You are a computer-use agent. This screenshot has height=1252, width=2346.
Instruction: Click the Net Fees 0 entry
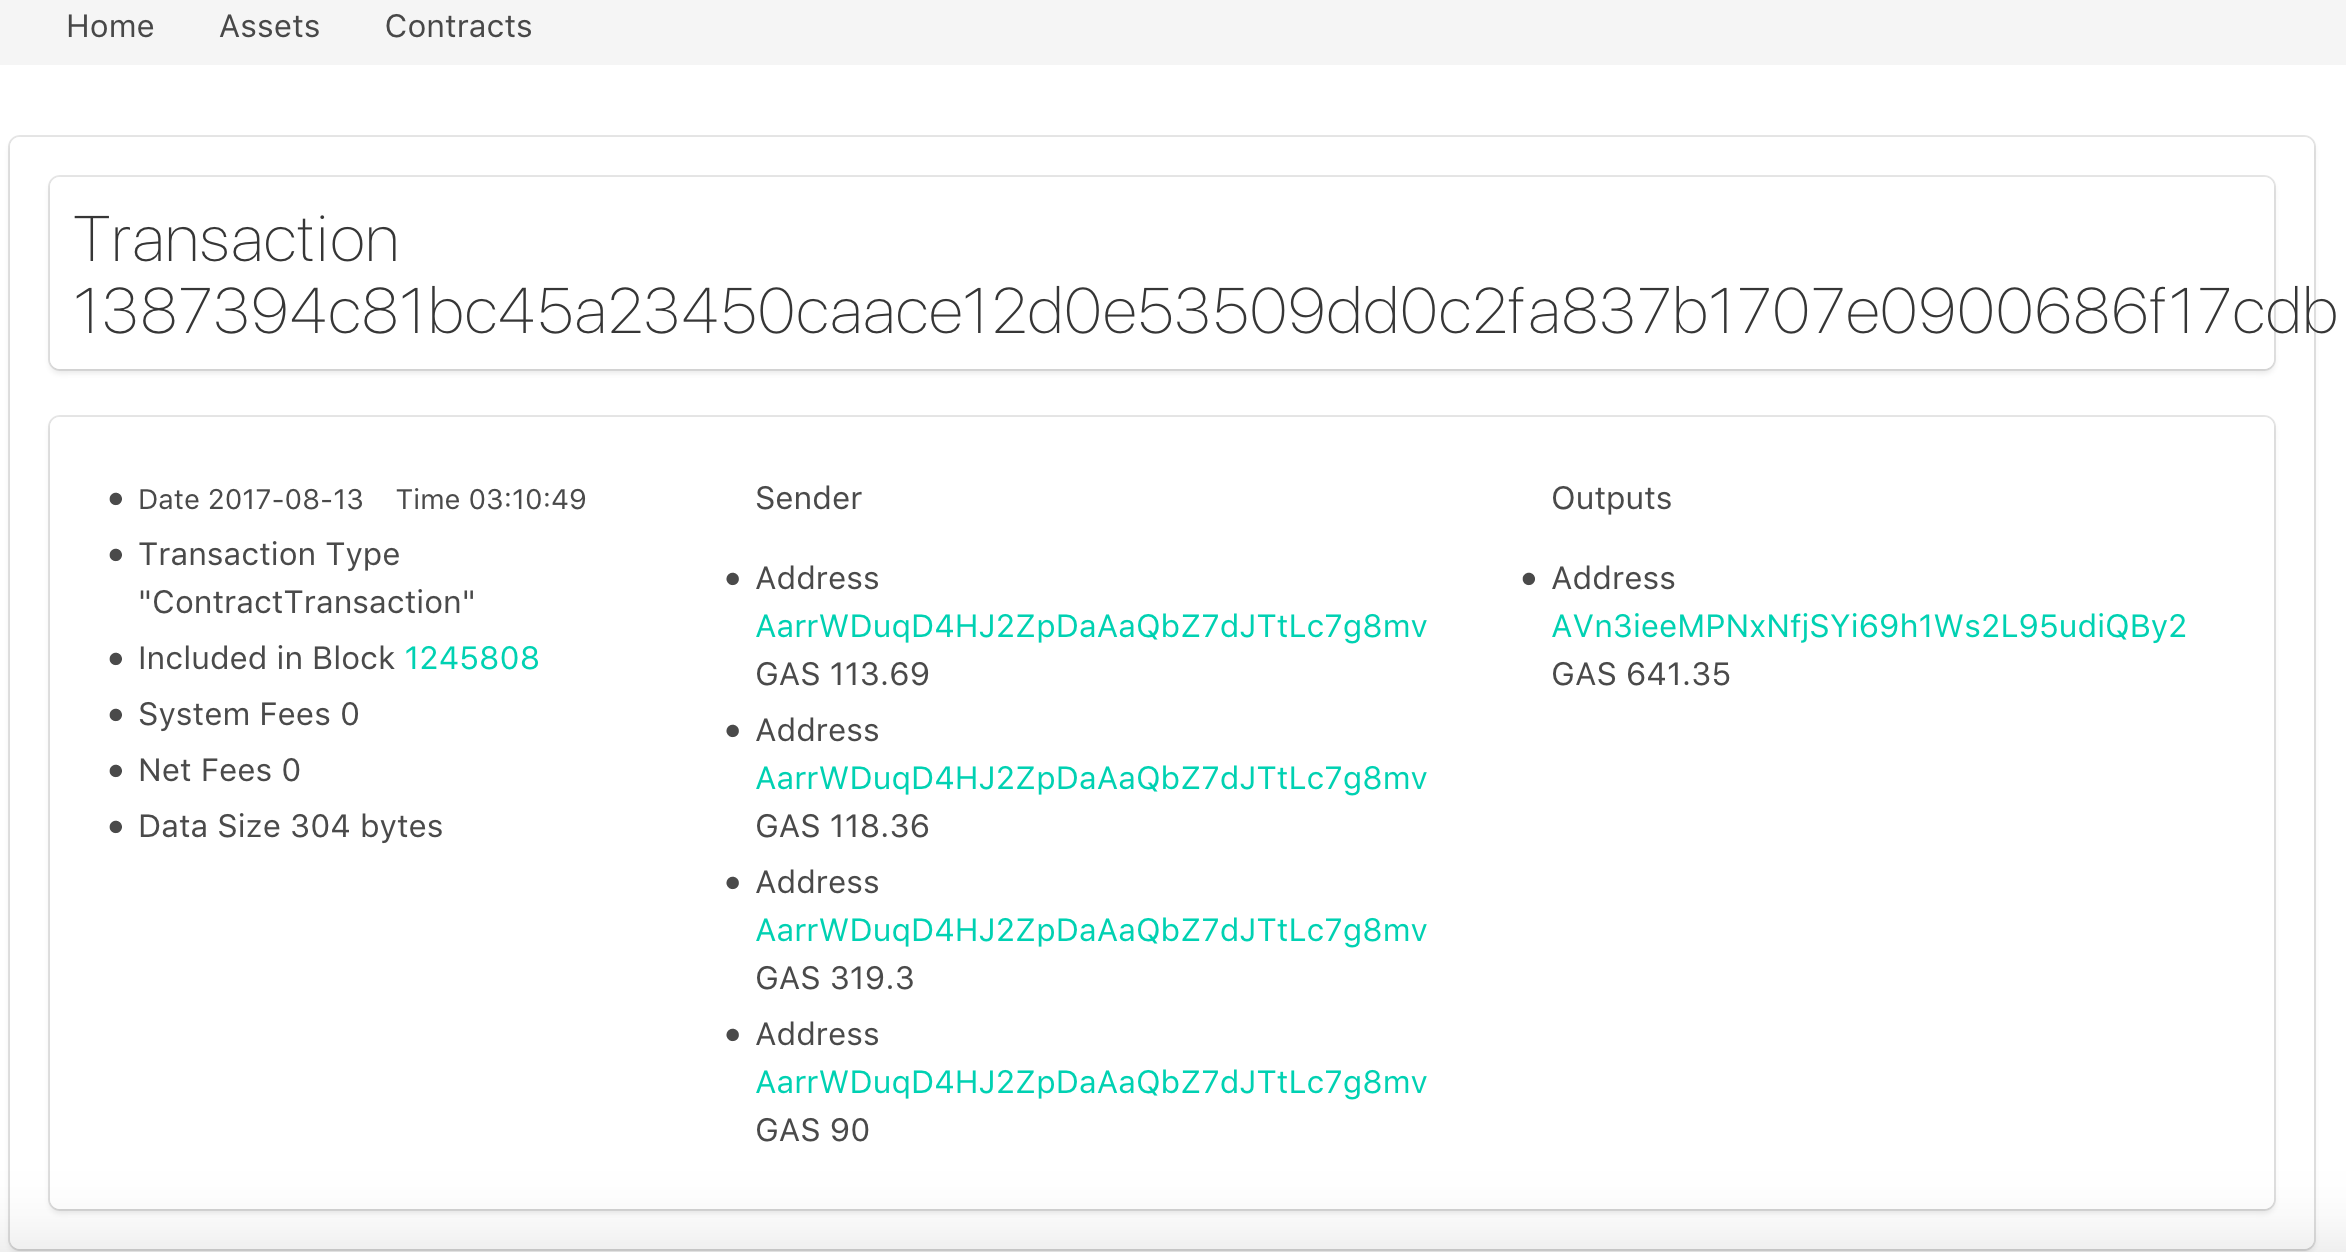pos(219,770)
